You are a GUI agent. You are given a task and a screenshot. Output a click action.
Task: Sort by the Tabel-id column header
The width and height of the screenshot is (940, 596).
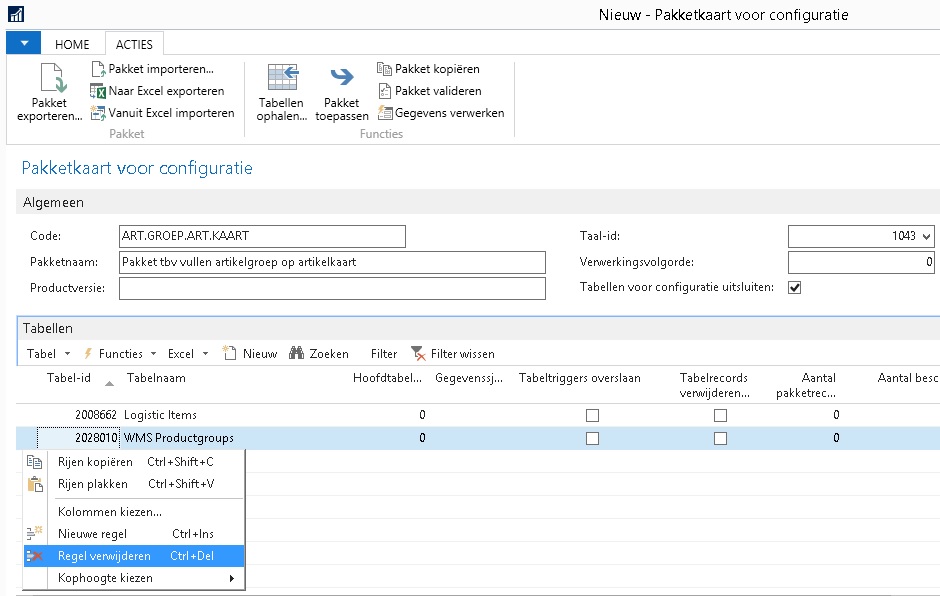(x=69, y=378)
